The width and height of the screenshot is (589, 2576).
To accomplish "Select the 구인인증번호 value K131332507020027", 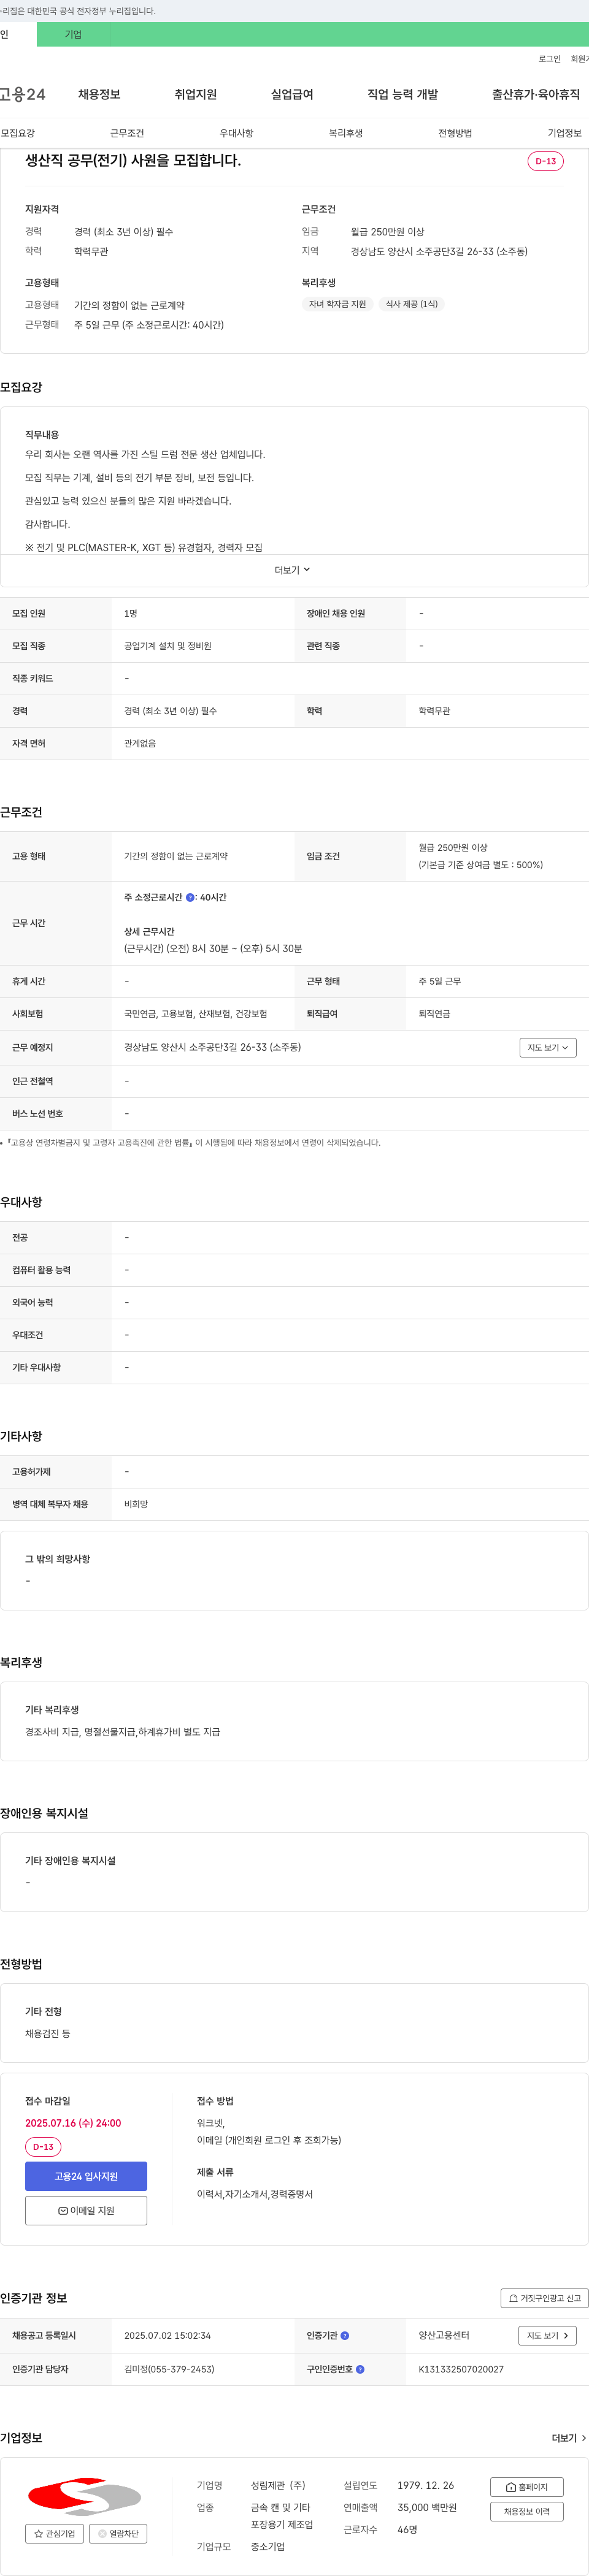I will pyautogui.click(x=461, y=2369).
